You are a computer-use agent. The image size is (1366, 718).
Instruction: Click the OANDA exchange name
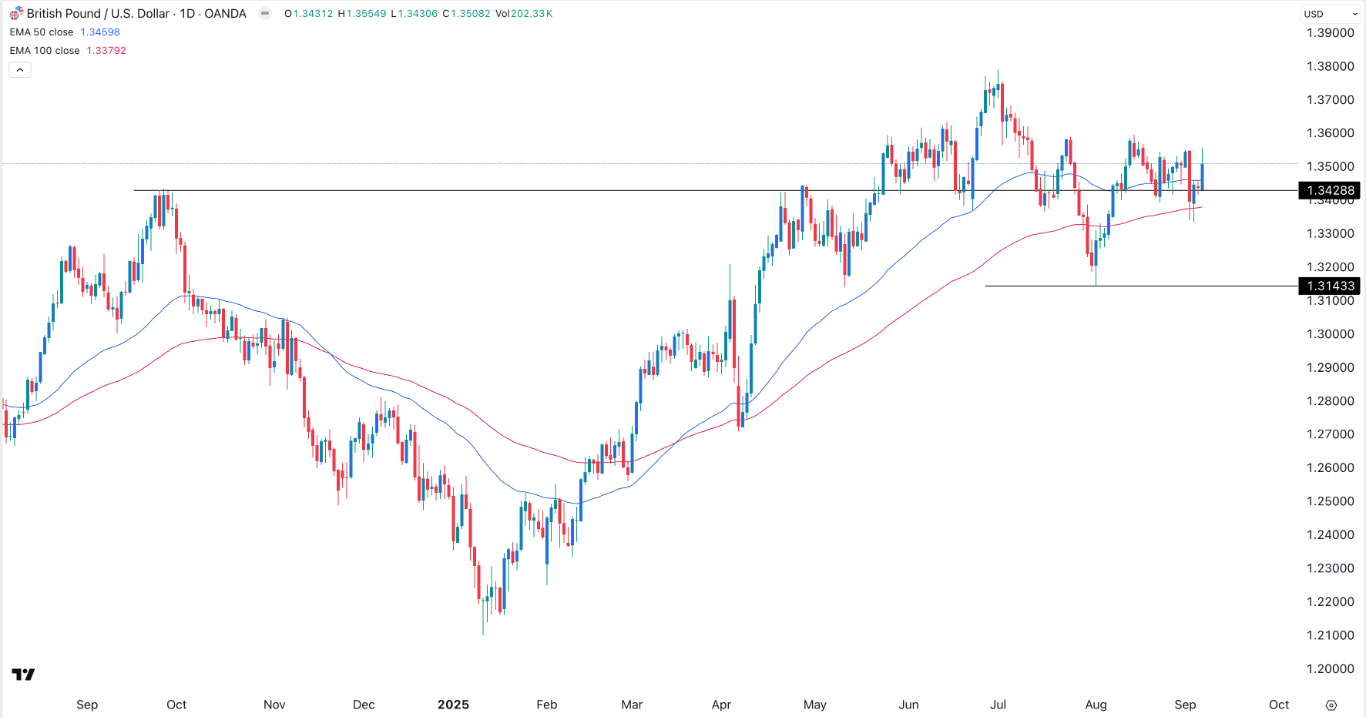click(225, 13)
